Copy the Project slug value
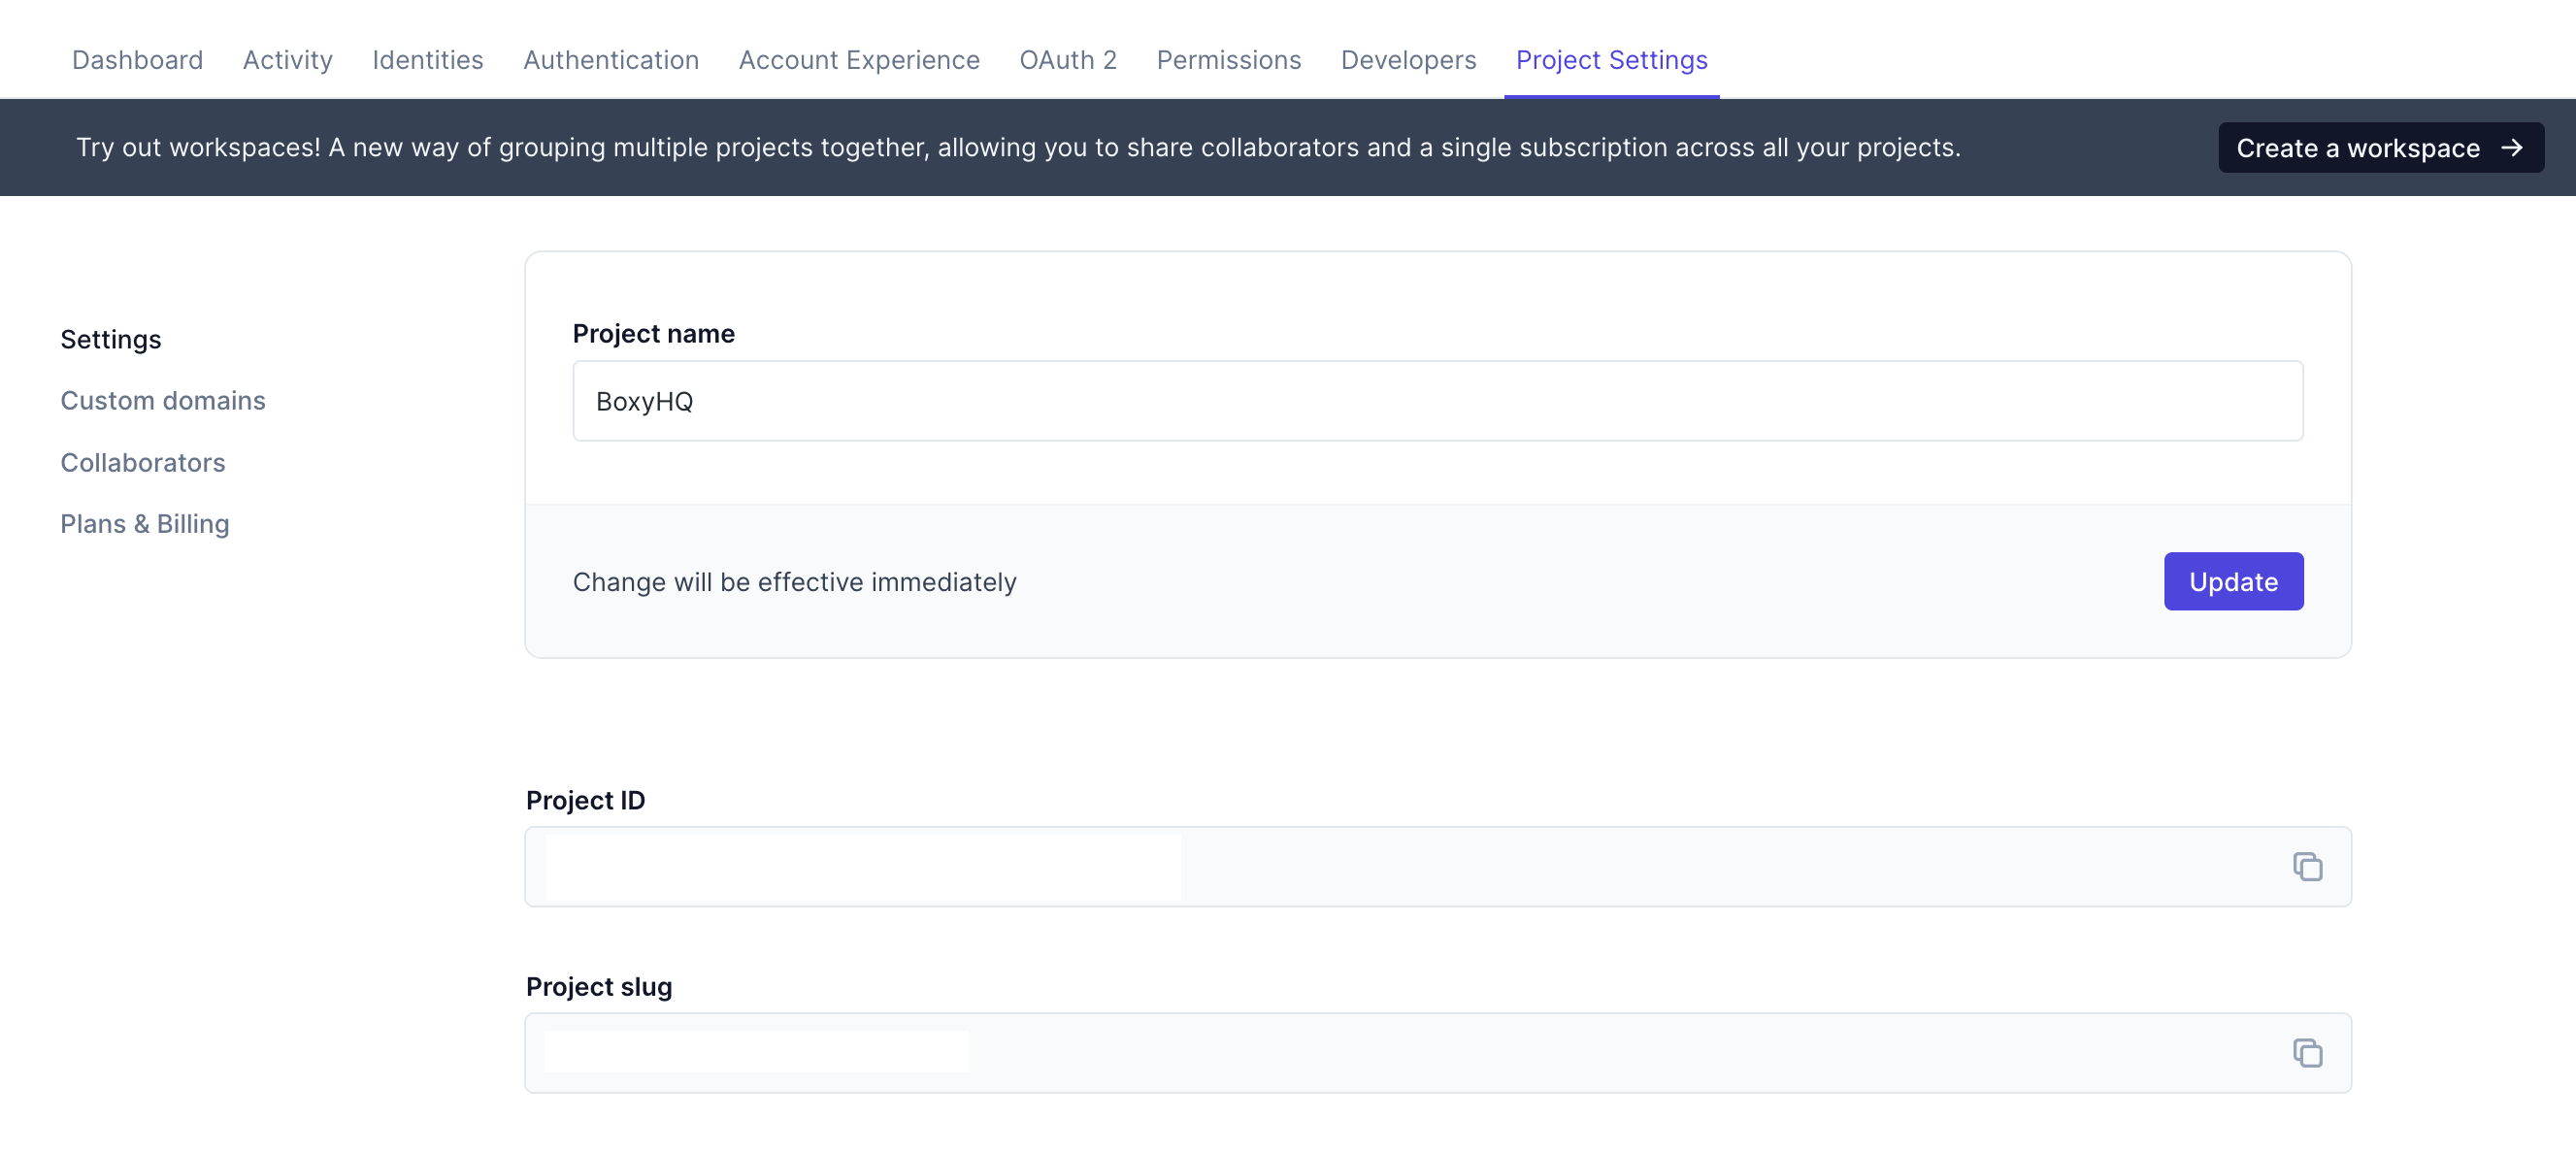 click(x=2307, y=1052)
